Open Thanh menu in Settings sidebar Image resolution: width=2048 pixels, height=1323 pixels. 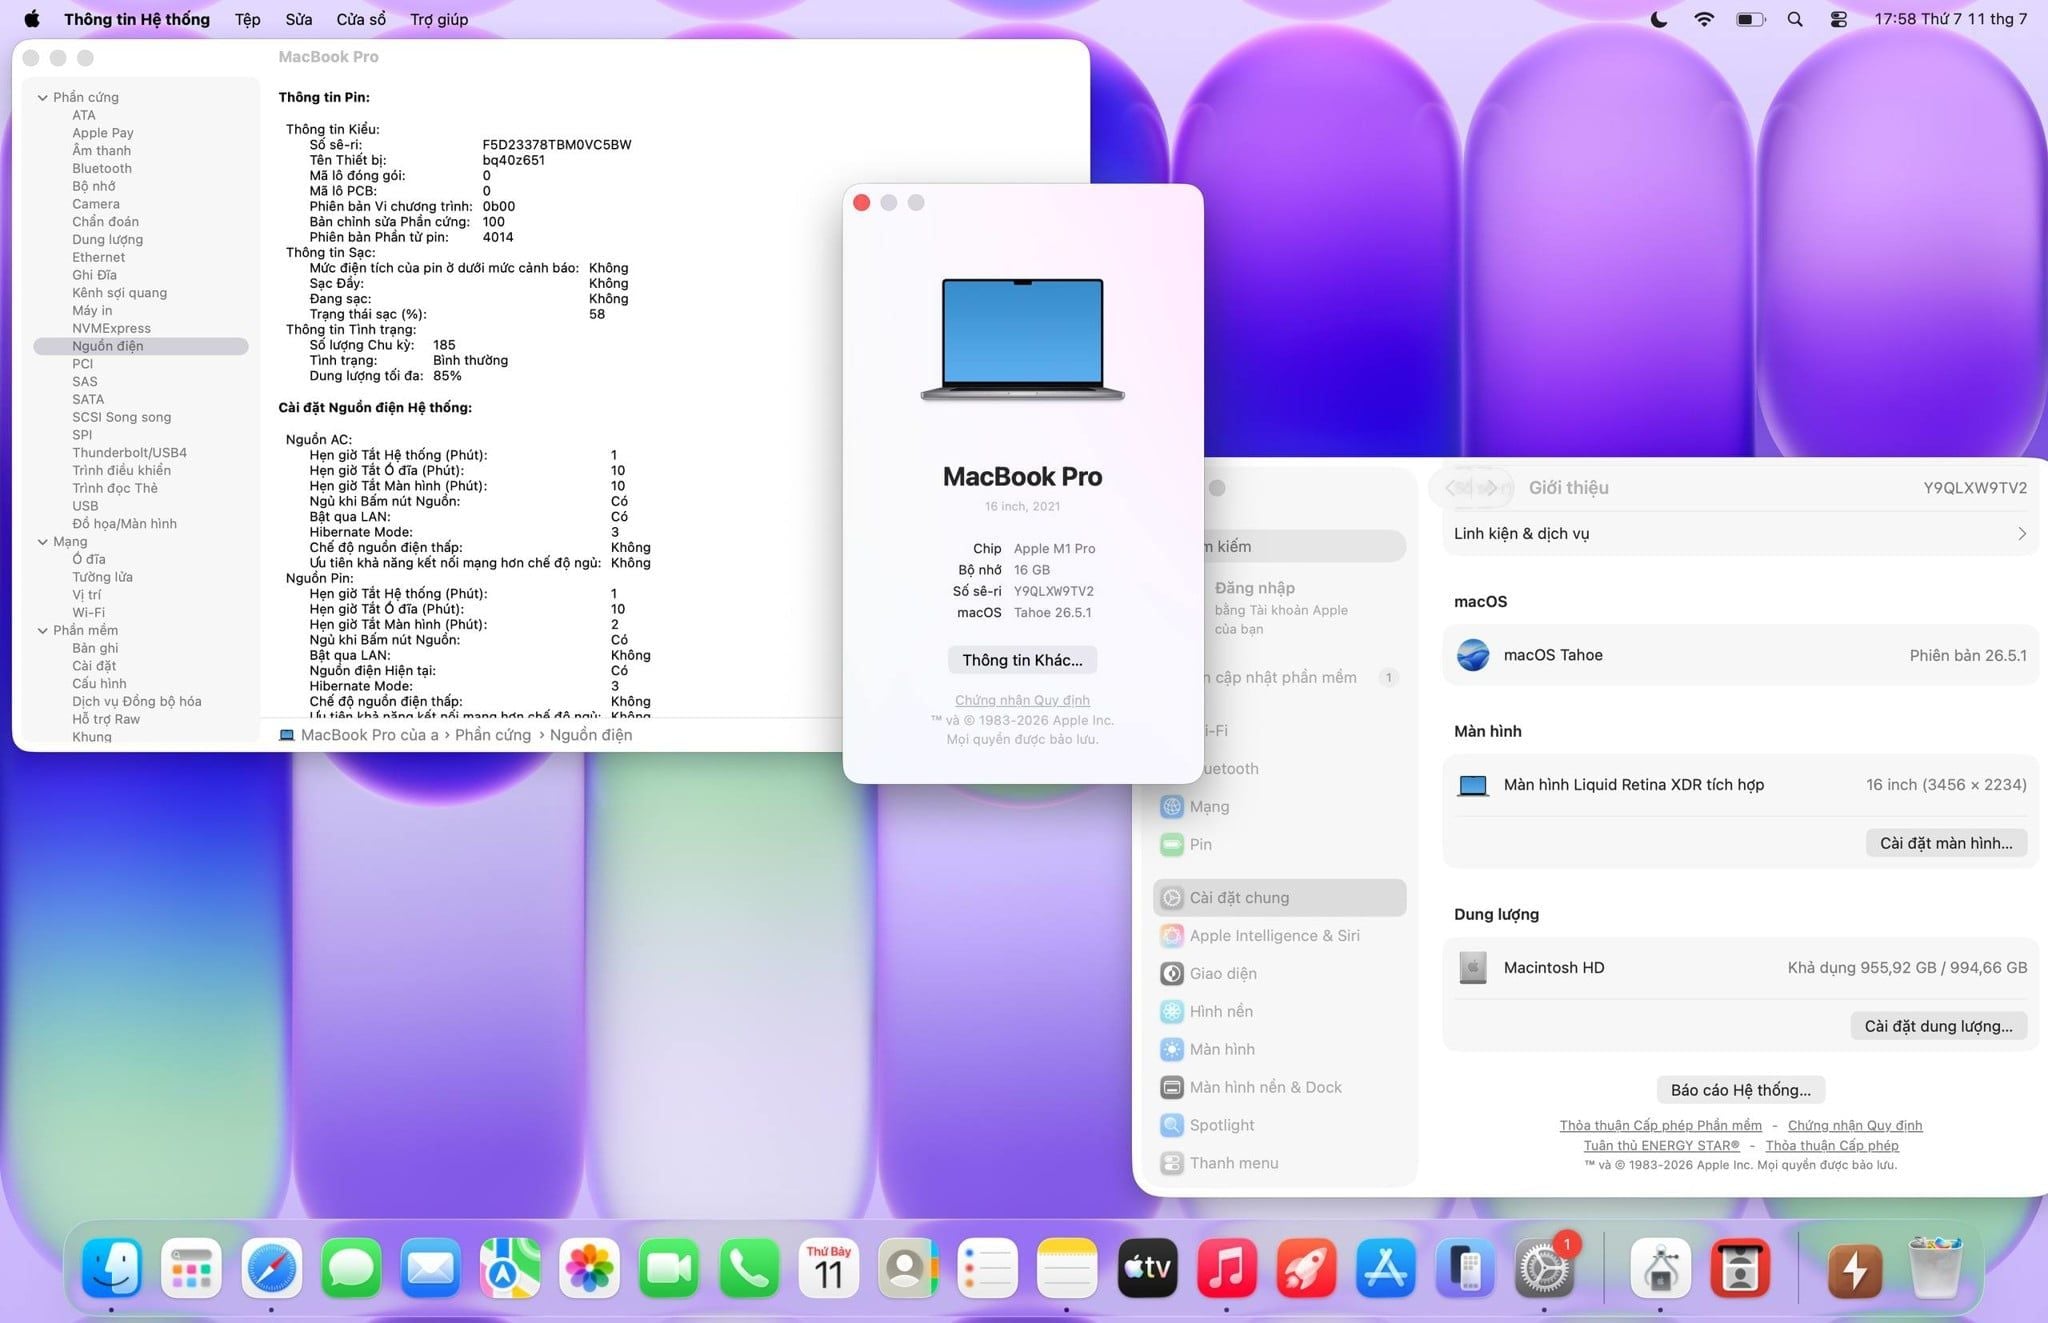coord(1279,1163)
